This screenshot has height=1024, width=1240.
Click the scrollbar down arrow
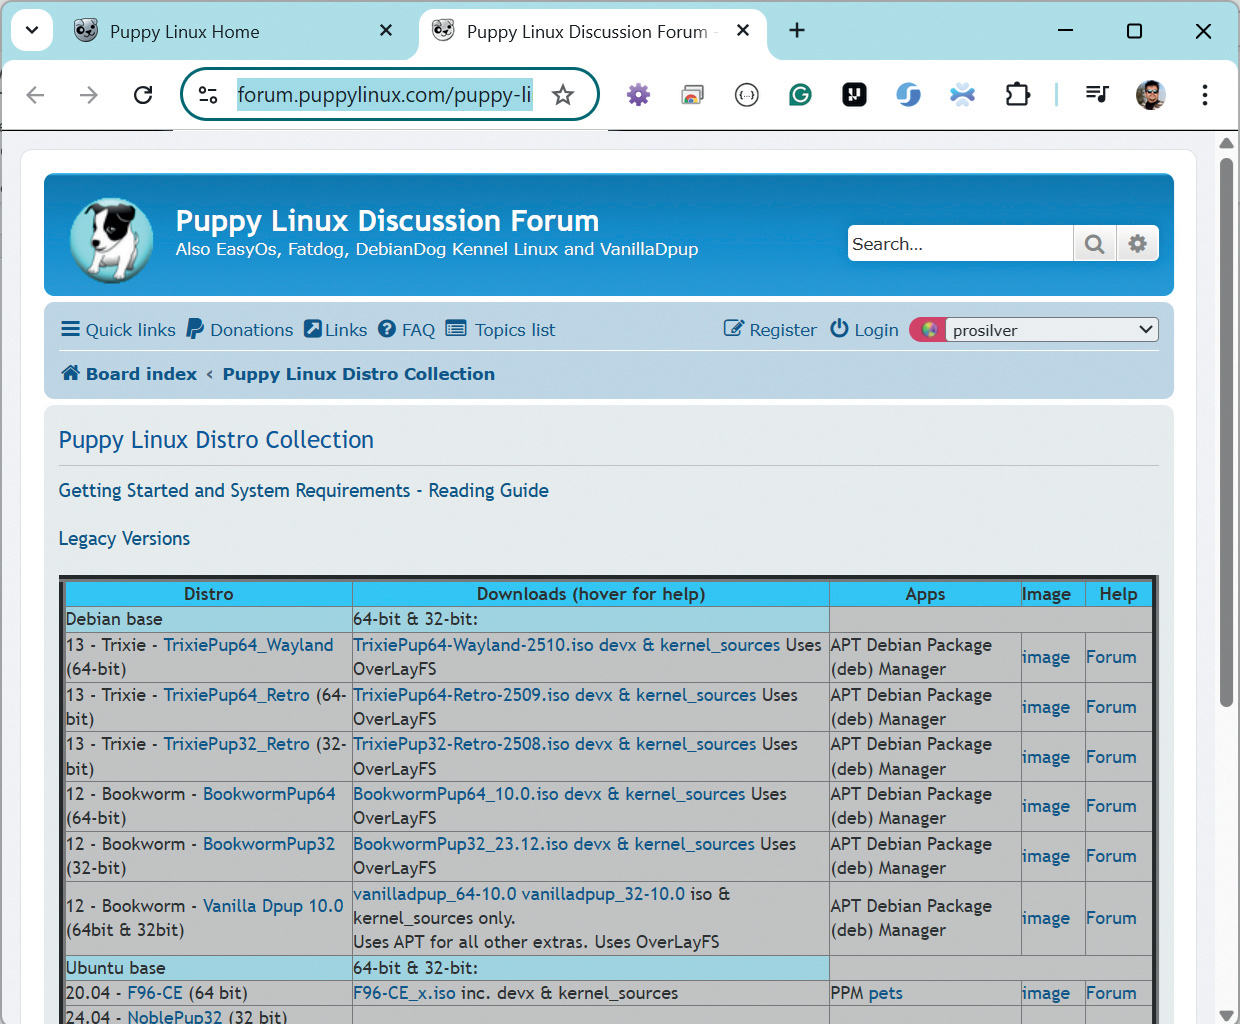[x=1226, y=1015]
